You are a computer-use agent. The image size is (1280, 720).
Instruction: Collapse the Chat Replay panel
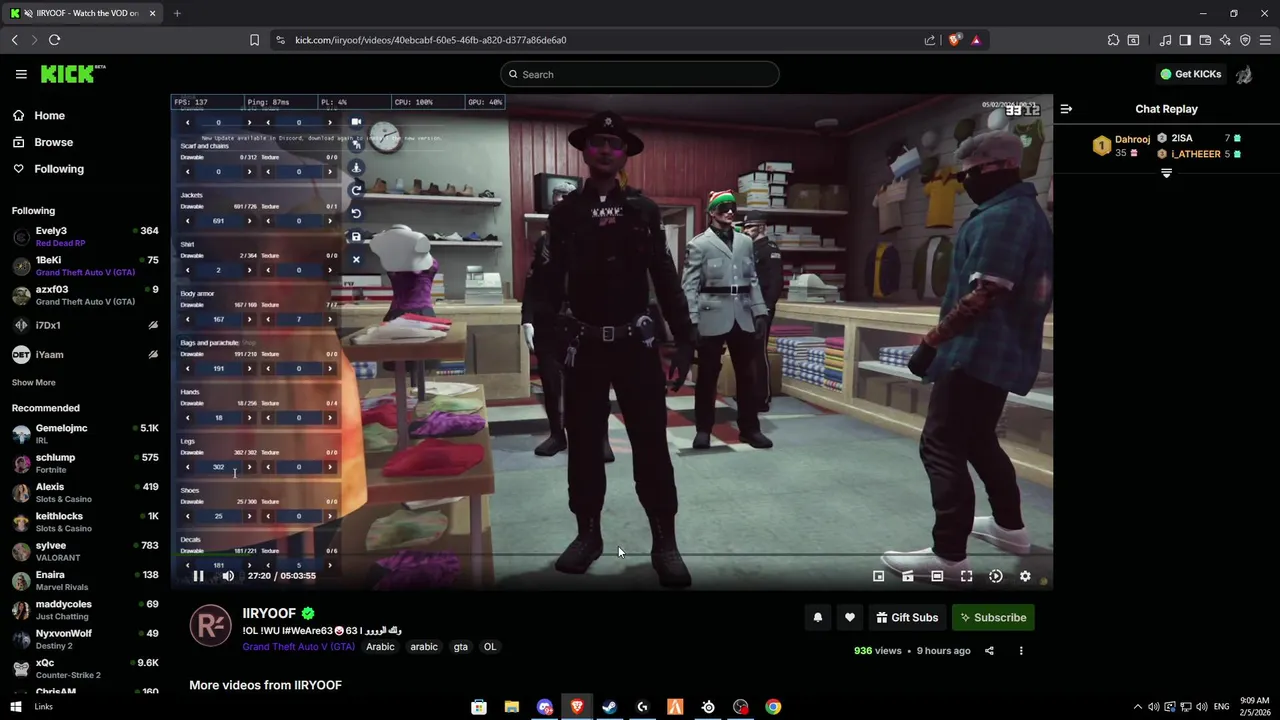coord(1066,109)
